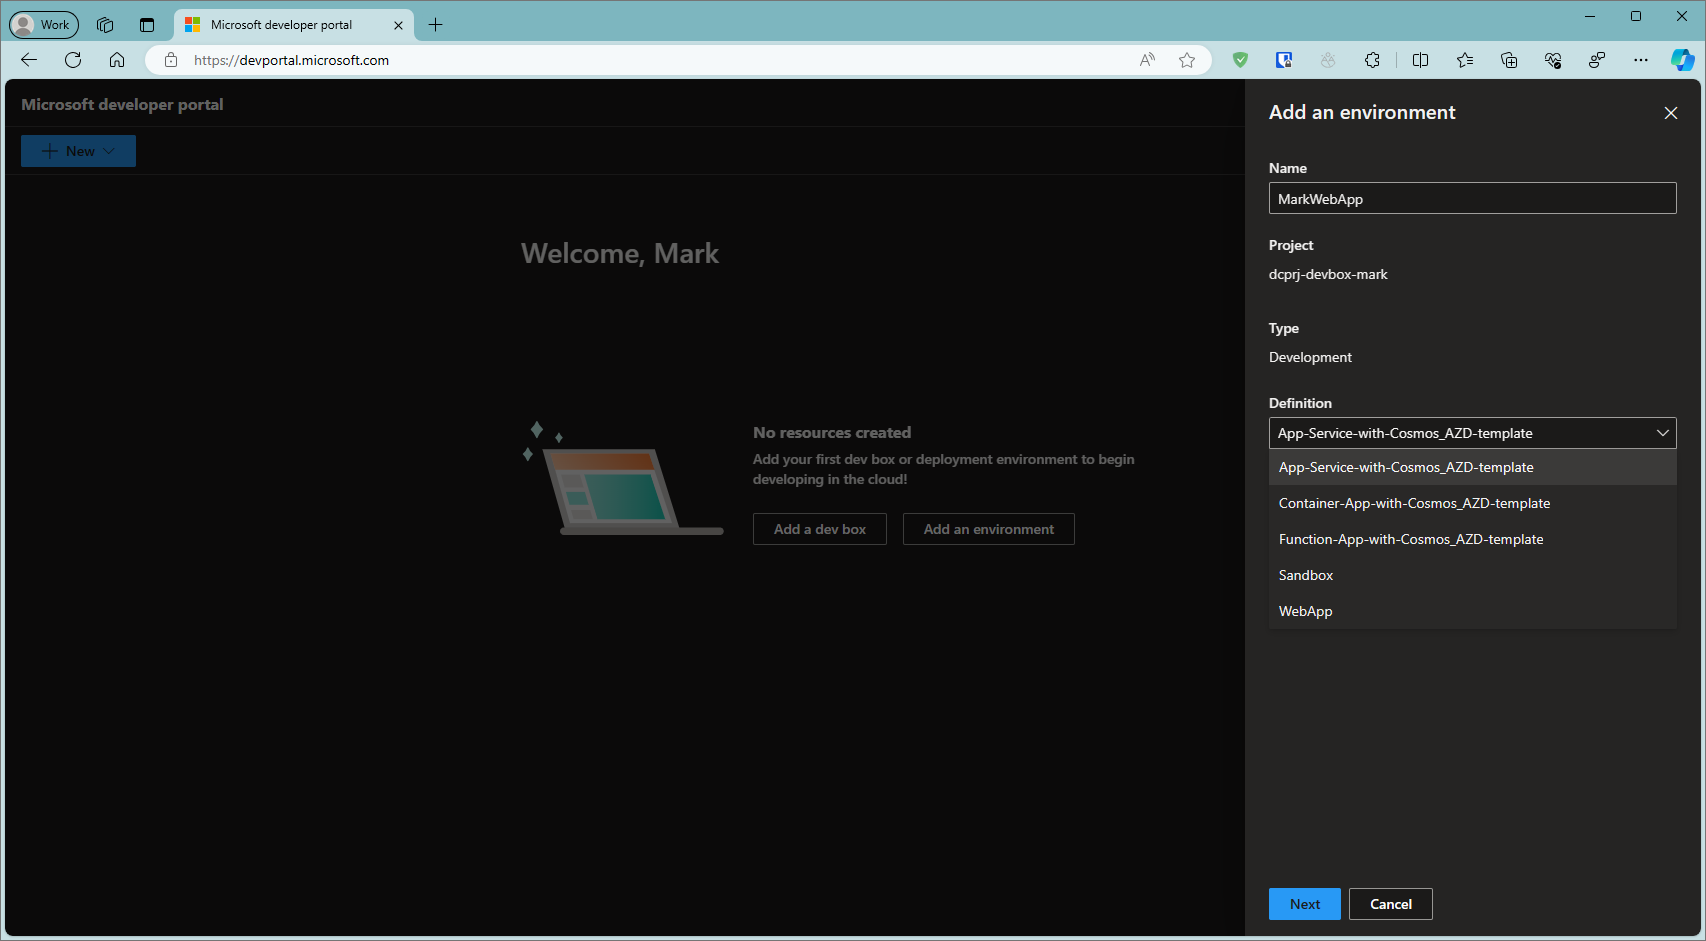1706x941 pixels.
Task: Open the Work profile menu
Action: point(43,25)
